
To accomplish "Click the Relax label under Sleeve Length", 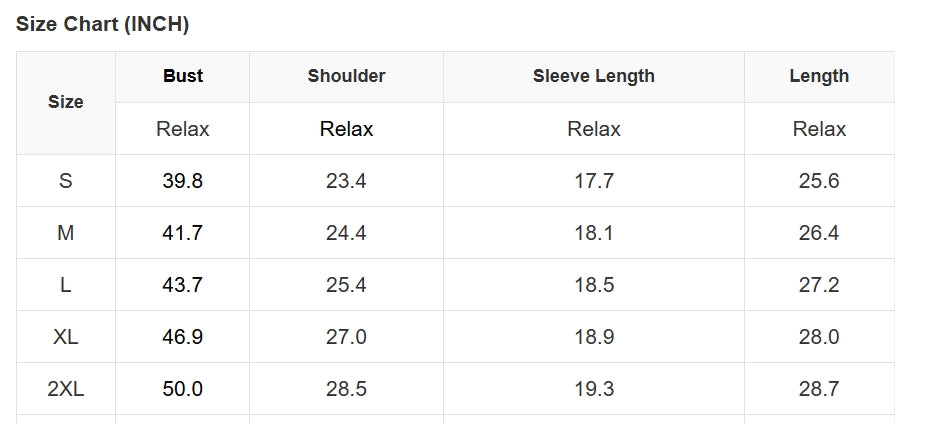I will (x=594, y=129).
